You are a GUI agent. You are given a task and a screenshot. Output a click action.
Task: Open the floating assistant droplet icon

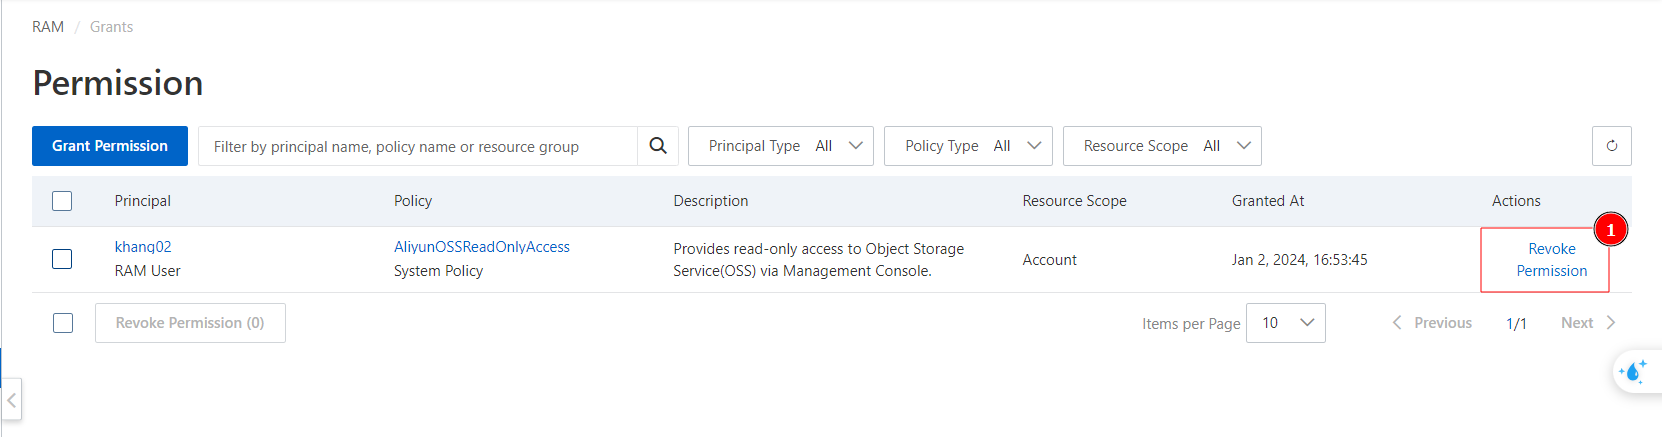(x=1633, y=372)
